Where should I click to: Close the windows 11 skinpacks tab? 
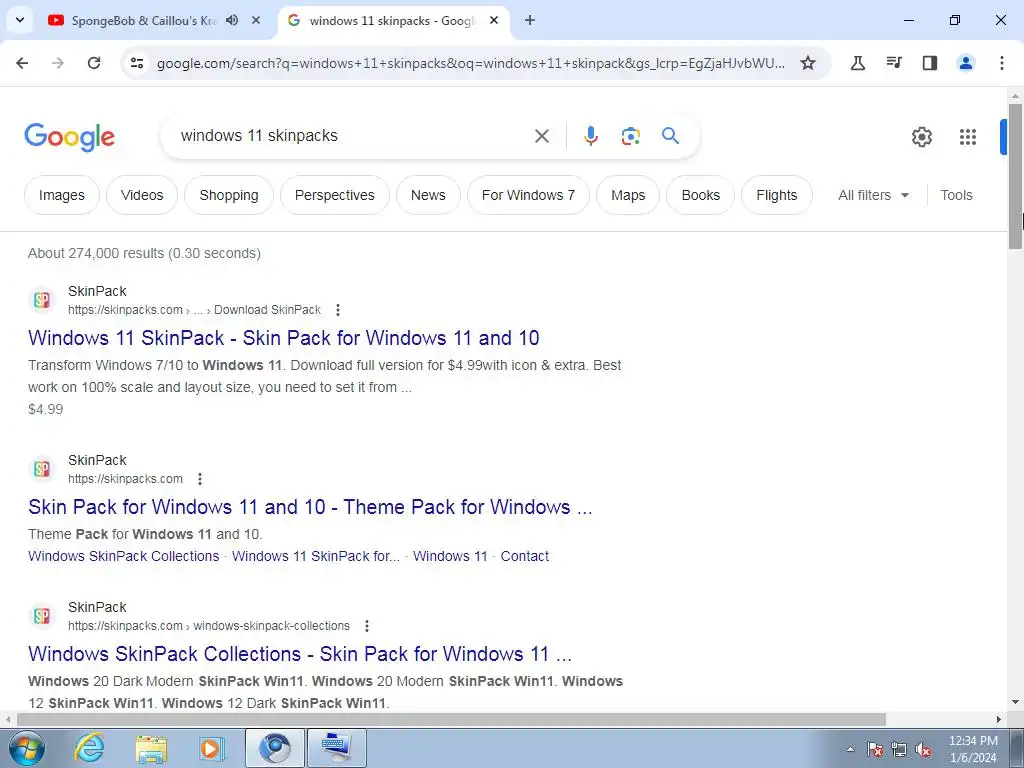(494, 20)
